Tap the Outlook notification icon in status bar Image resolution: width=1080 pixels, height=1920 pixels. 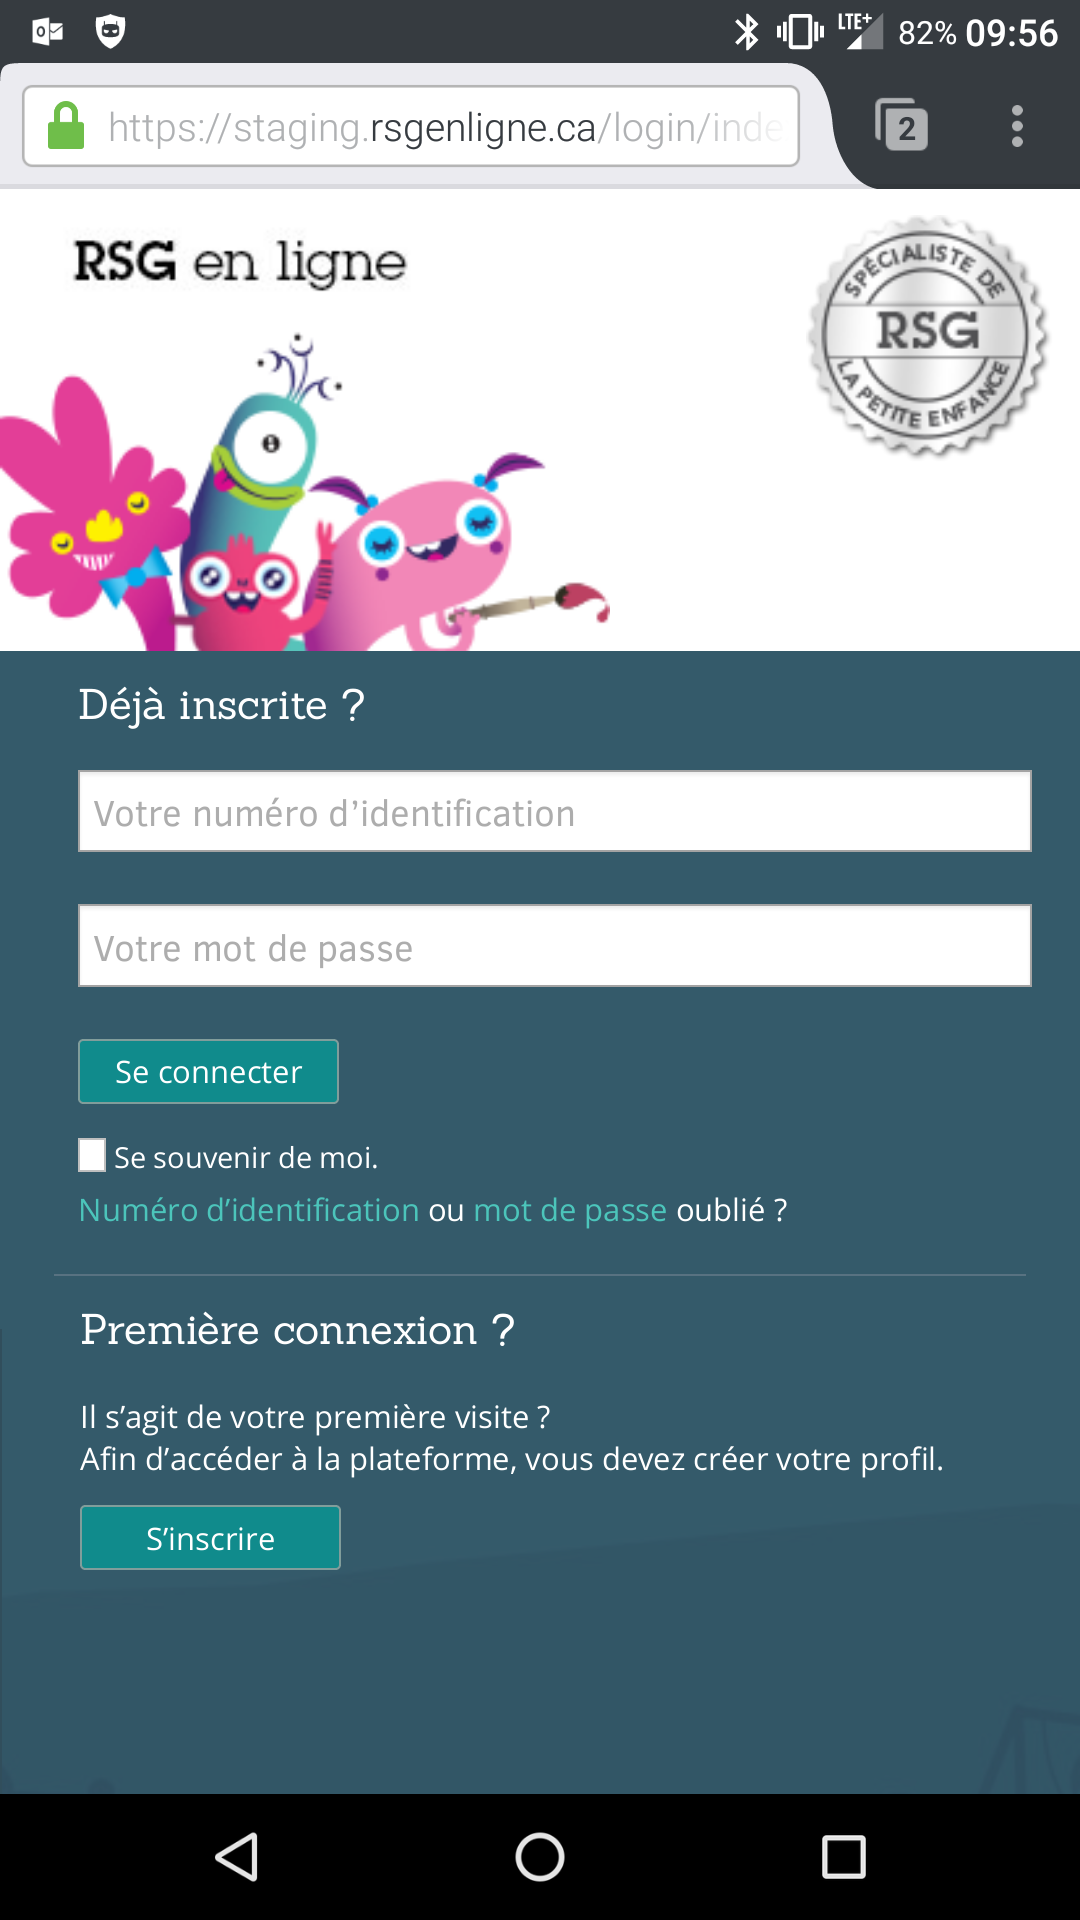[x=48, y=32]
